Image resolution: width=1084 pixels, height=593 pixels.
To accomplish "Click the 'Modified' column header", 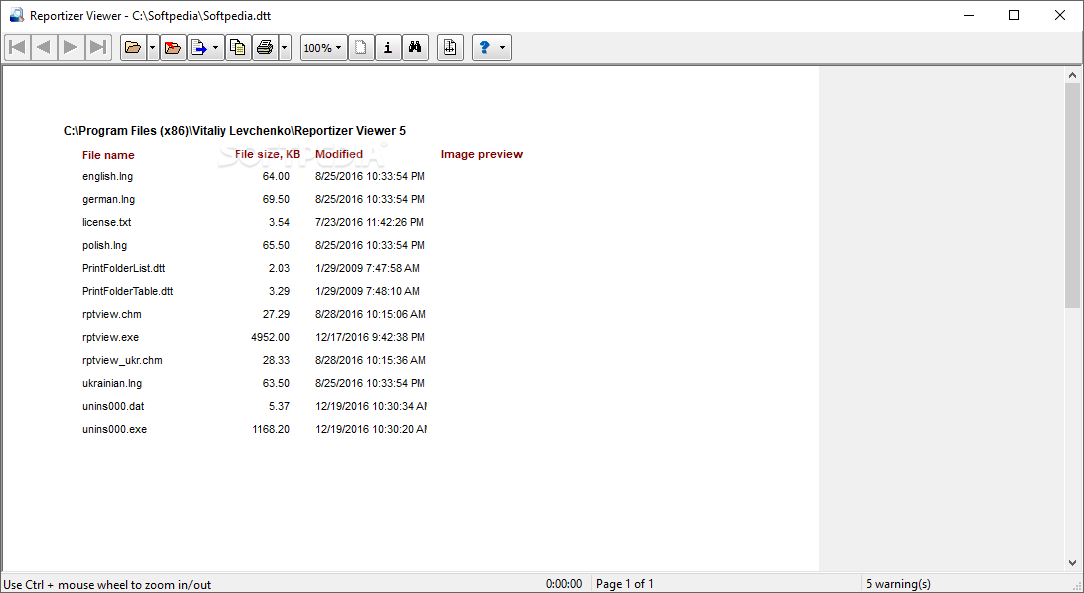I will (x=339, y=154).
